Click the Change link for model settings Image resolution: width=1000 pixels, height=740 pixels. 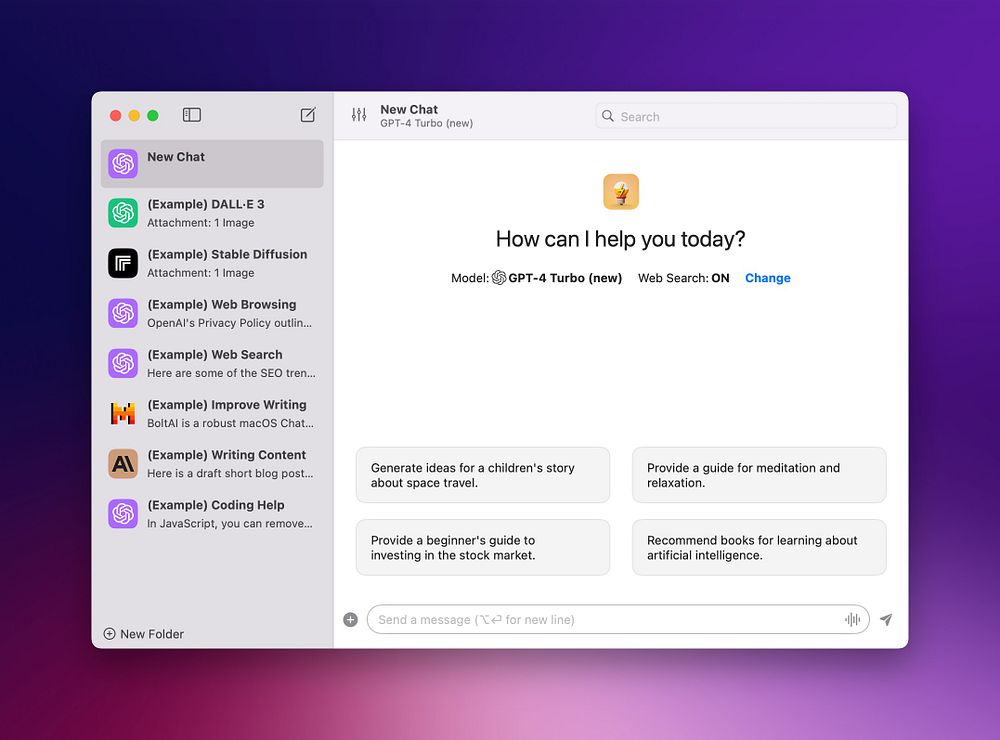pos(768,278)
